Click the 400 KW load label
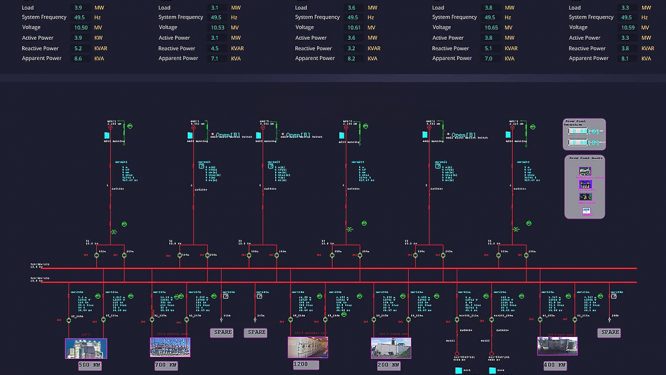Viewport: 666px width, 375px height. (x=555, y=365)
